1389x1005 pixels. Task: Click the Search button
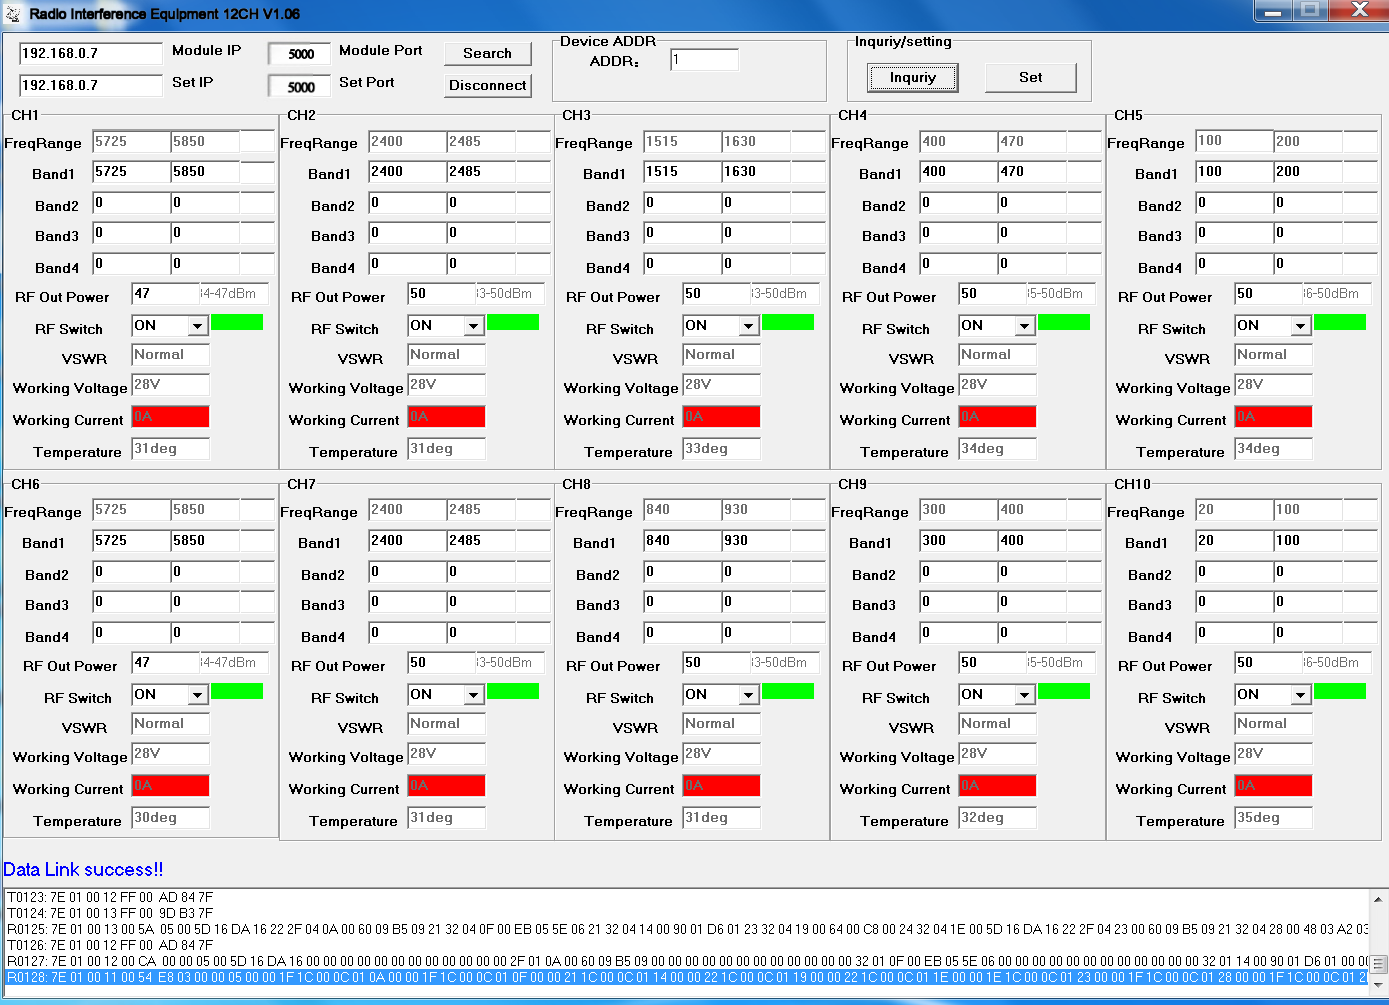click(488, 54)
